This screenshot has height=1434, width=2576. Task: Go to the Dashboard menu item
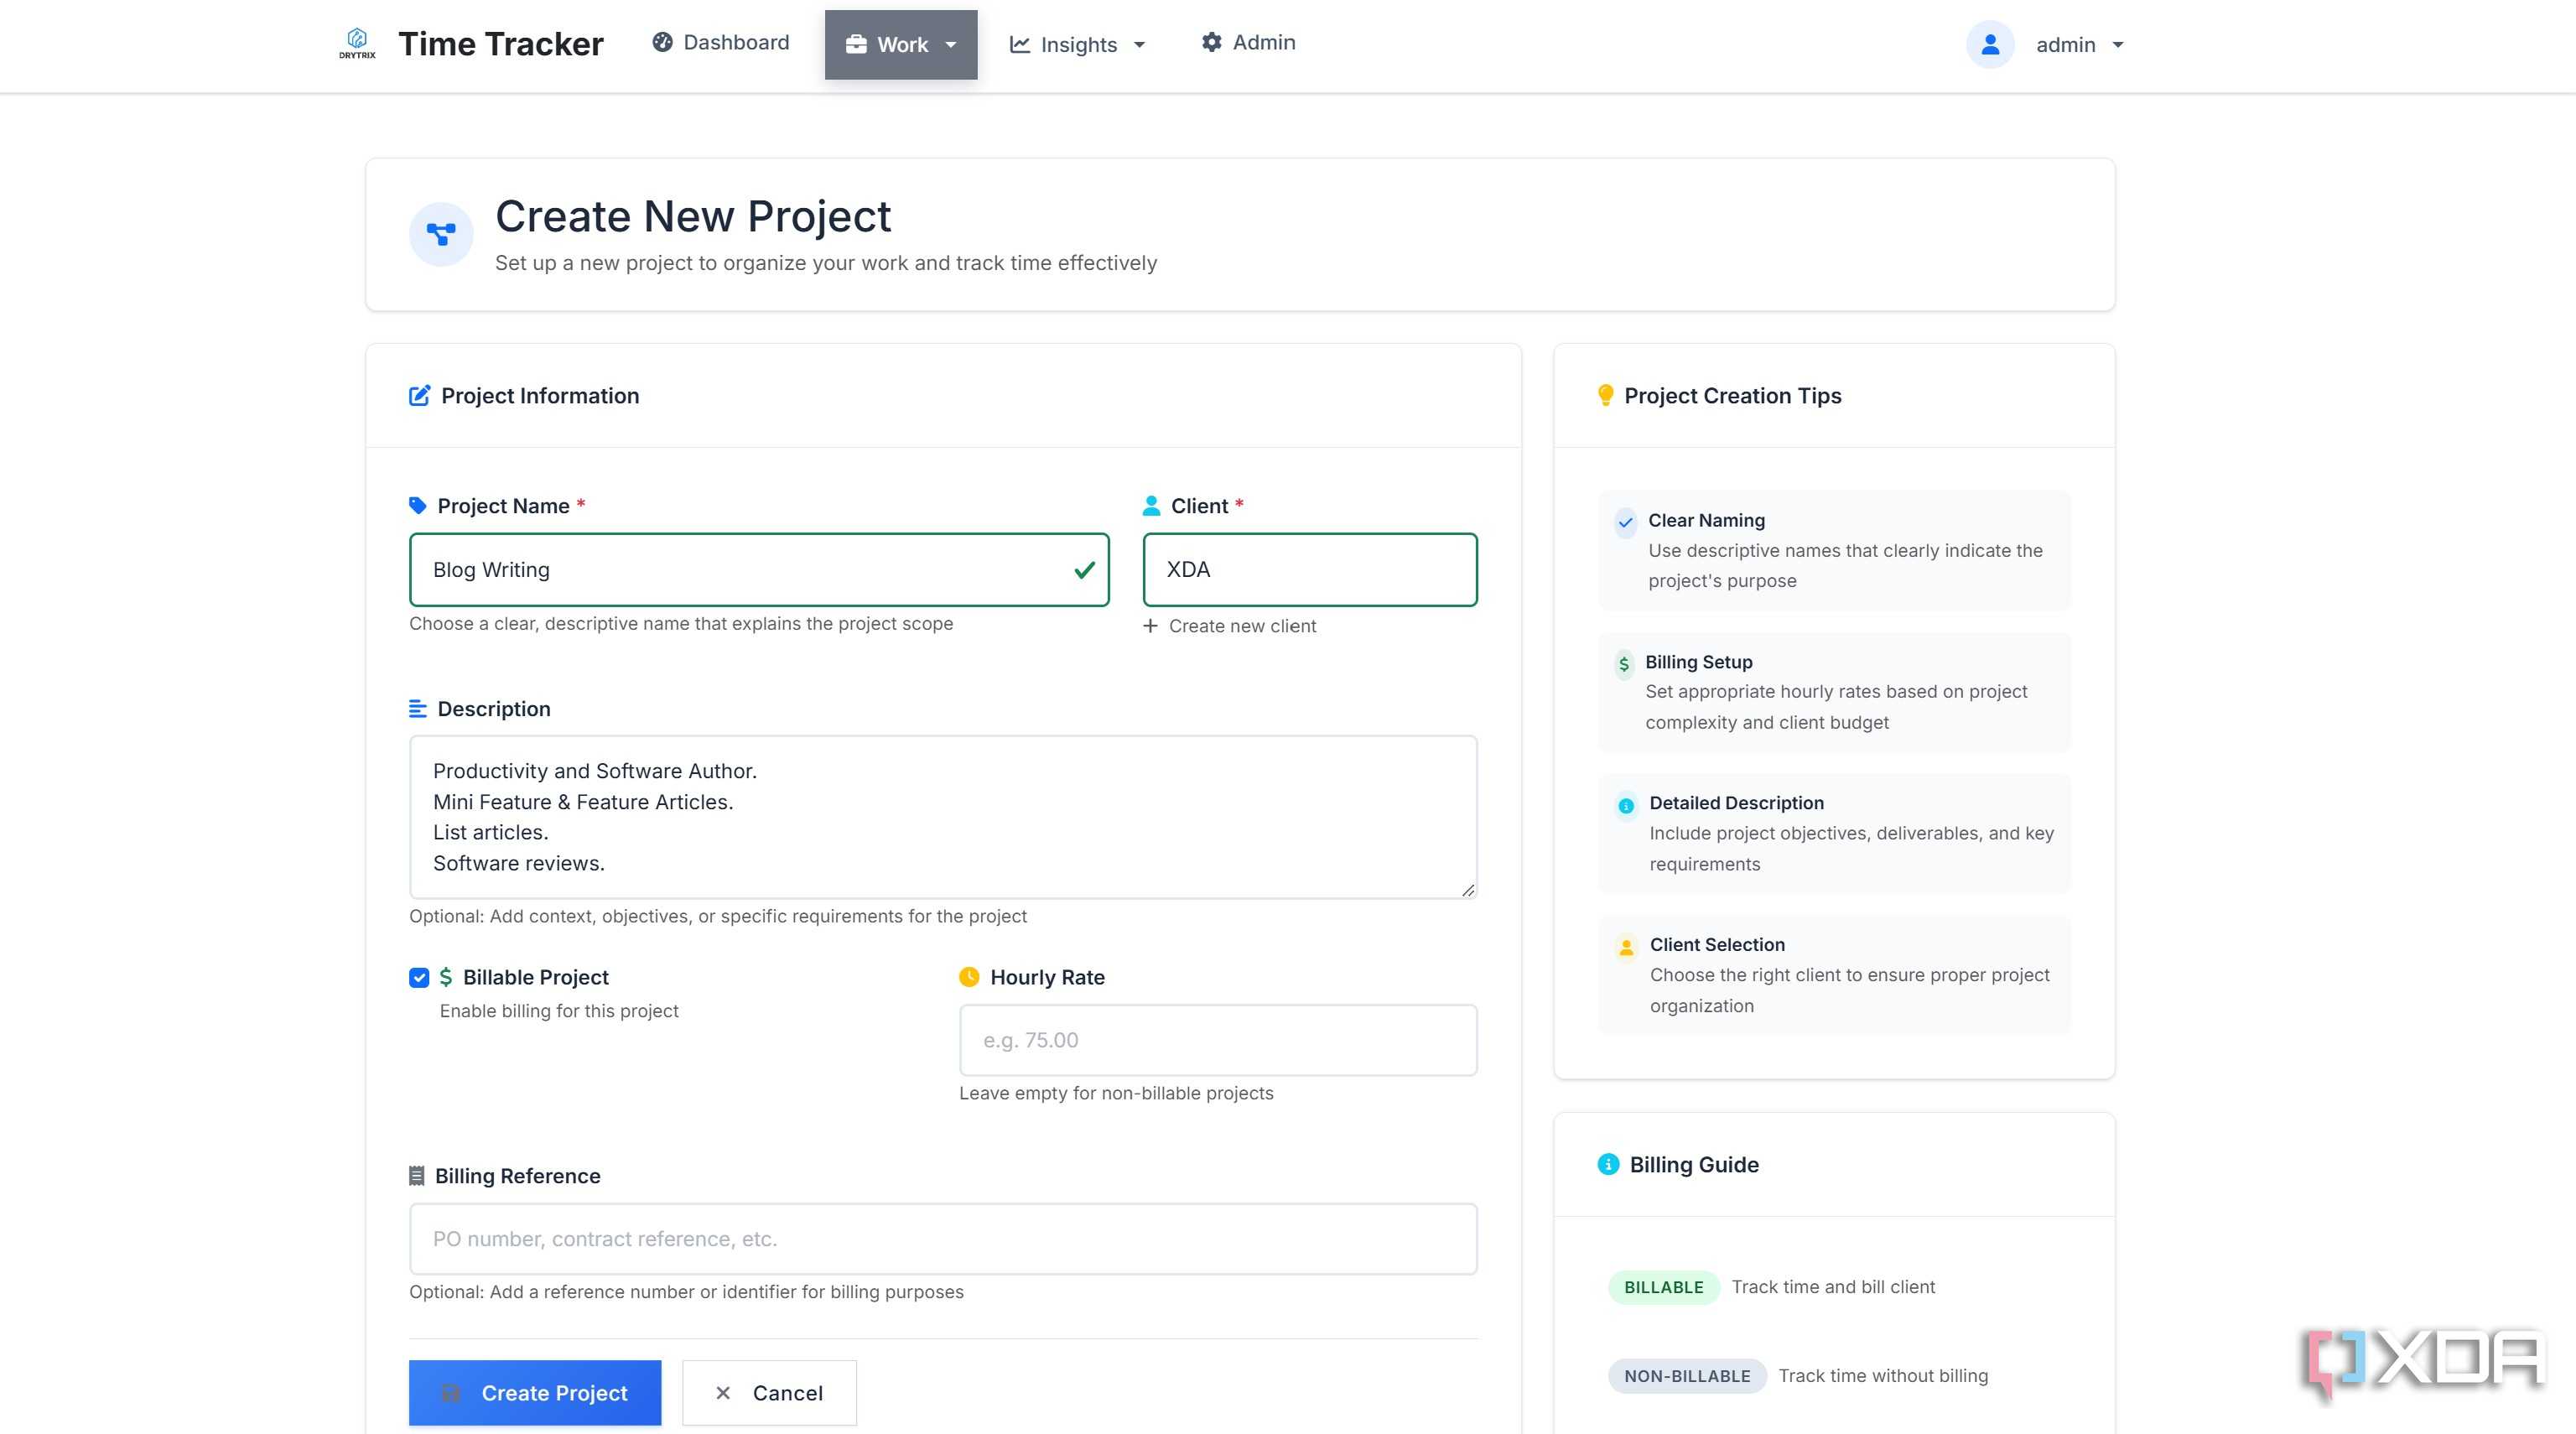pos(721,42)
